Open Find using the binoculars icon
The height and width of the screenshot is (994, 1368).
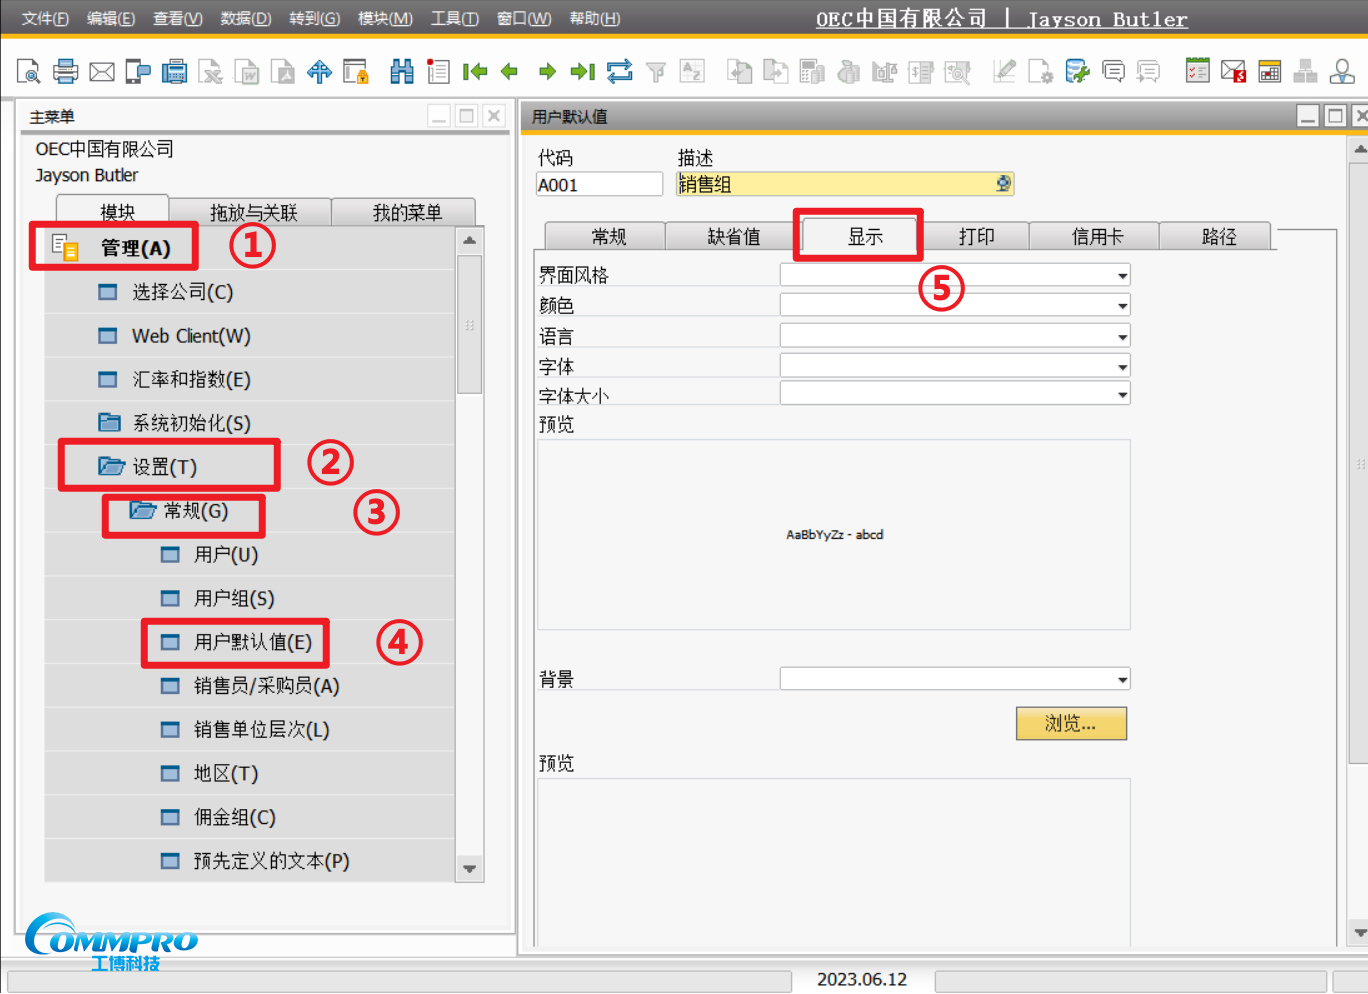tap(401, 71)
